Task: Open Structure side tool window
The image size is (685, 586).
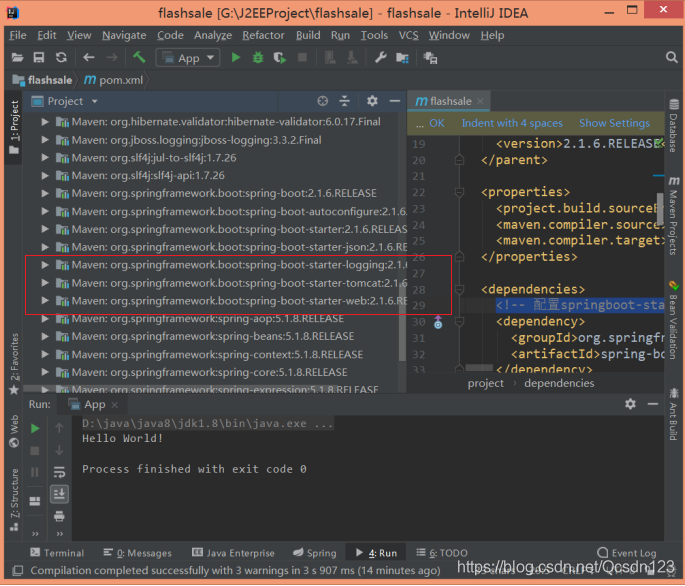Action: click(14, 499)
